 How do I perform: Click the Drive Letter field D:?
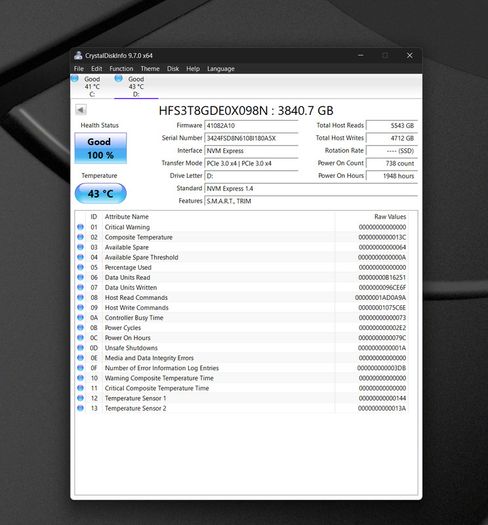coord(251,176)
